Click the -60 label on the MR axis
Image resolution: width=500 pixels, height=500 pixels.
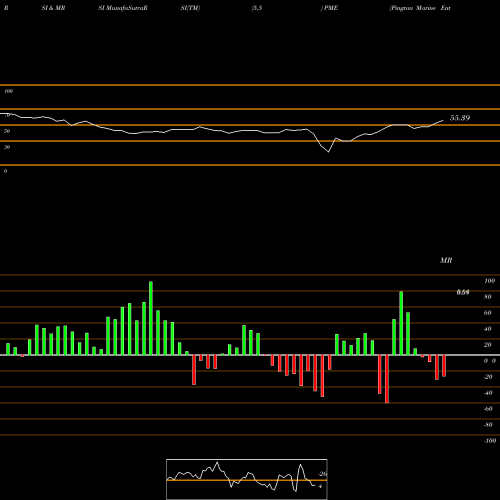point(488,409)
